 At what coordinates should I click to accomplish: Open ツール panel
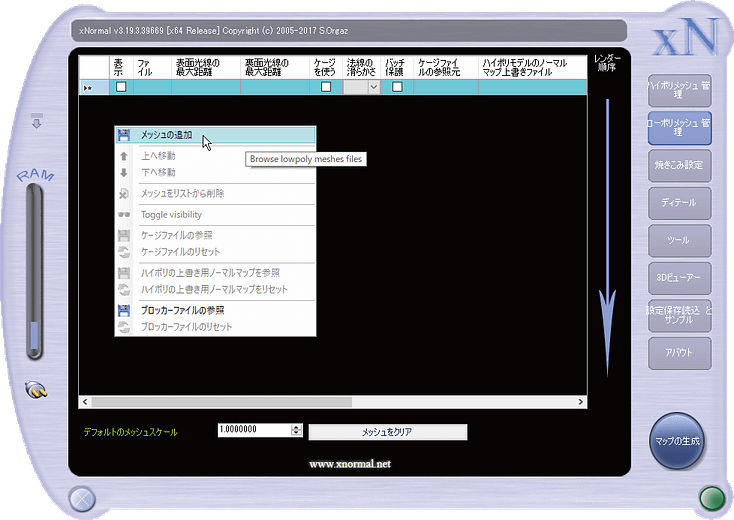tap(679, 240)
